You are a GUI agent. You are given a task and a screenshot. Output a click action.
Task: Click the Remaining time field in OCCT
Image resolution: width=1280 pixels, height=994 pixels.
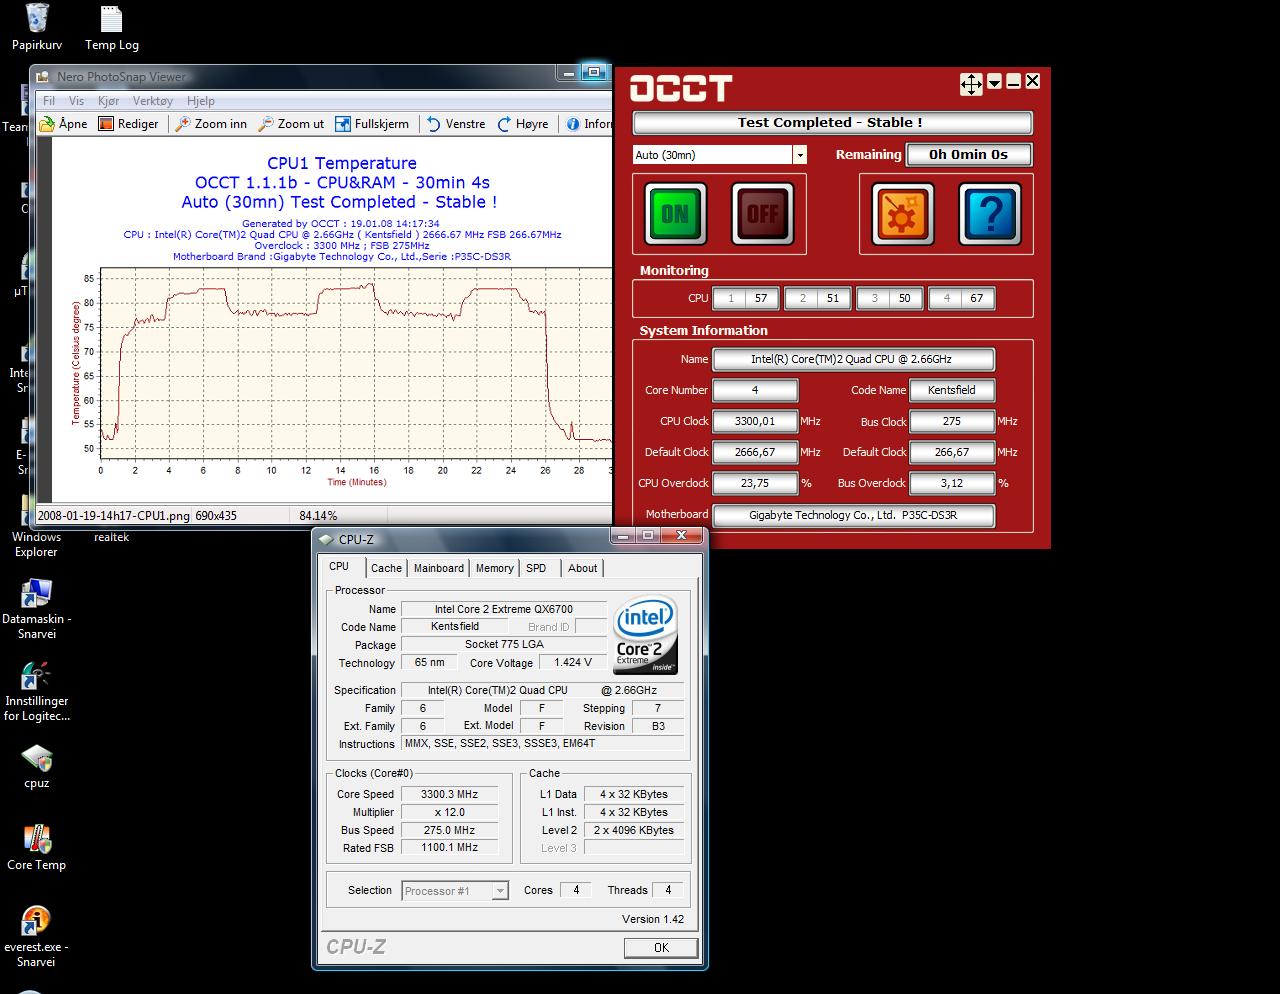coord(968,154)
